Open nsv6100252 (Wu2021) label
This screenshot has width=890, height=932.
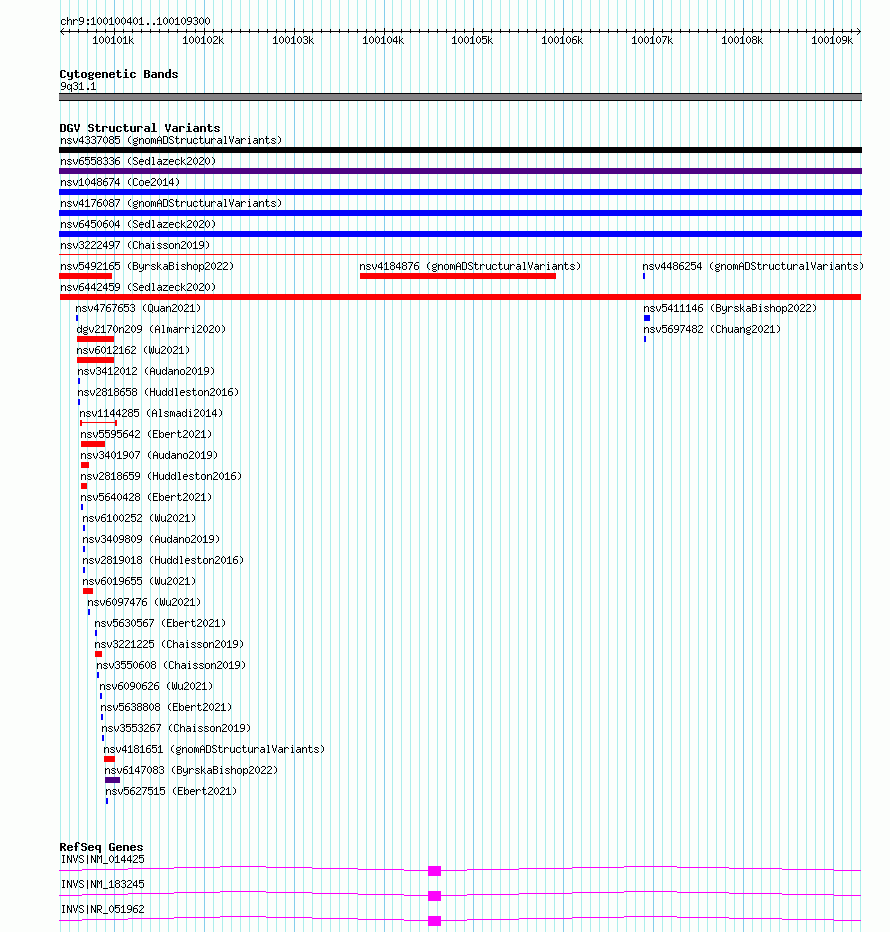click(x=139, y=518)
